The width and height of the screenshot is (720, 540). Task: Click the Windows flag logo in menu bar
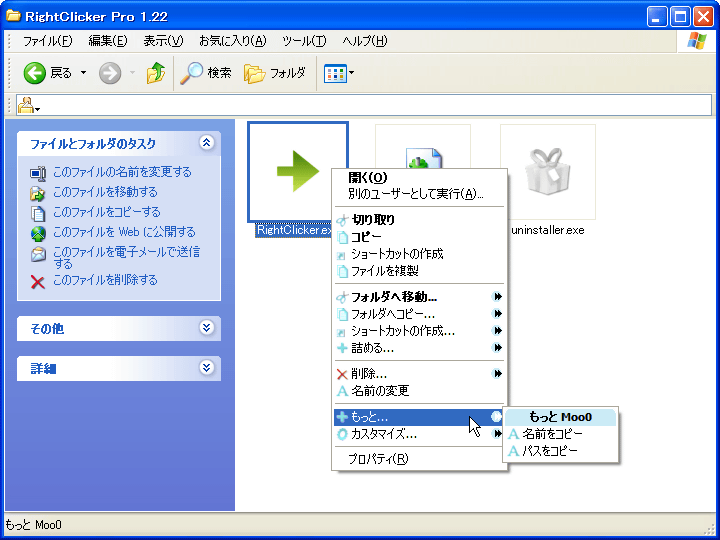pos(697,41)
